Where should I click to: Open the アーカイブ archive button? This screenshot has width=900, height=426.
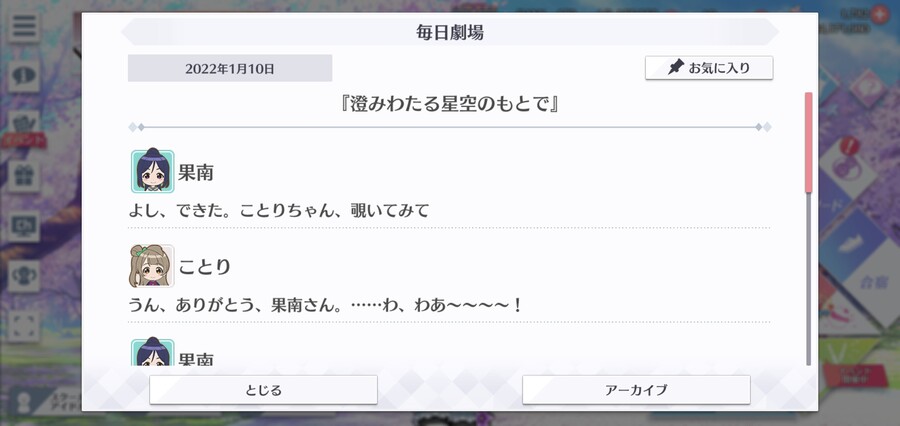pos(636,390)
